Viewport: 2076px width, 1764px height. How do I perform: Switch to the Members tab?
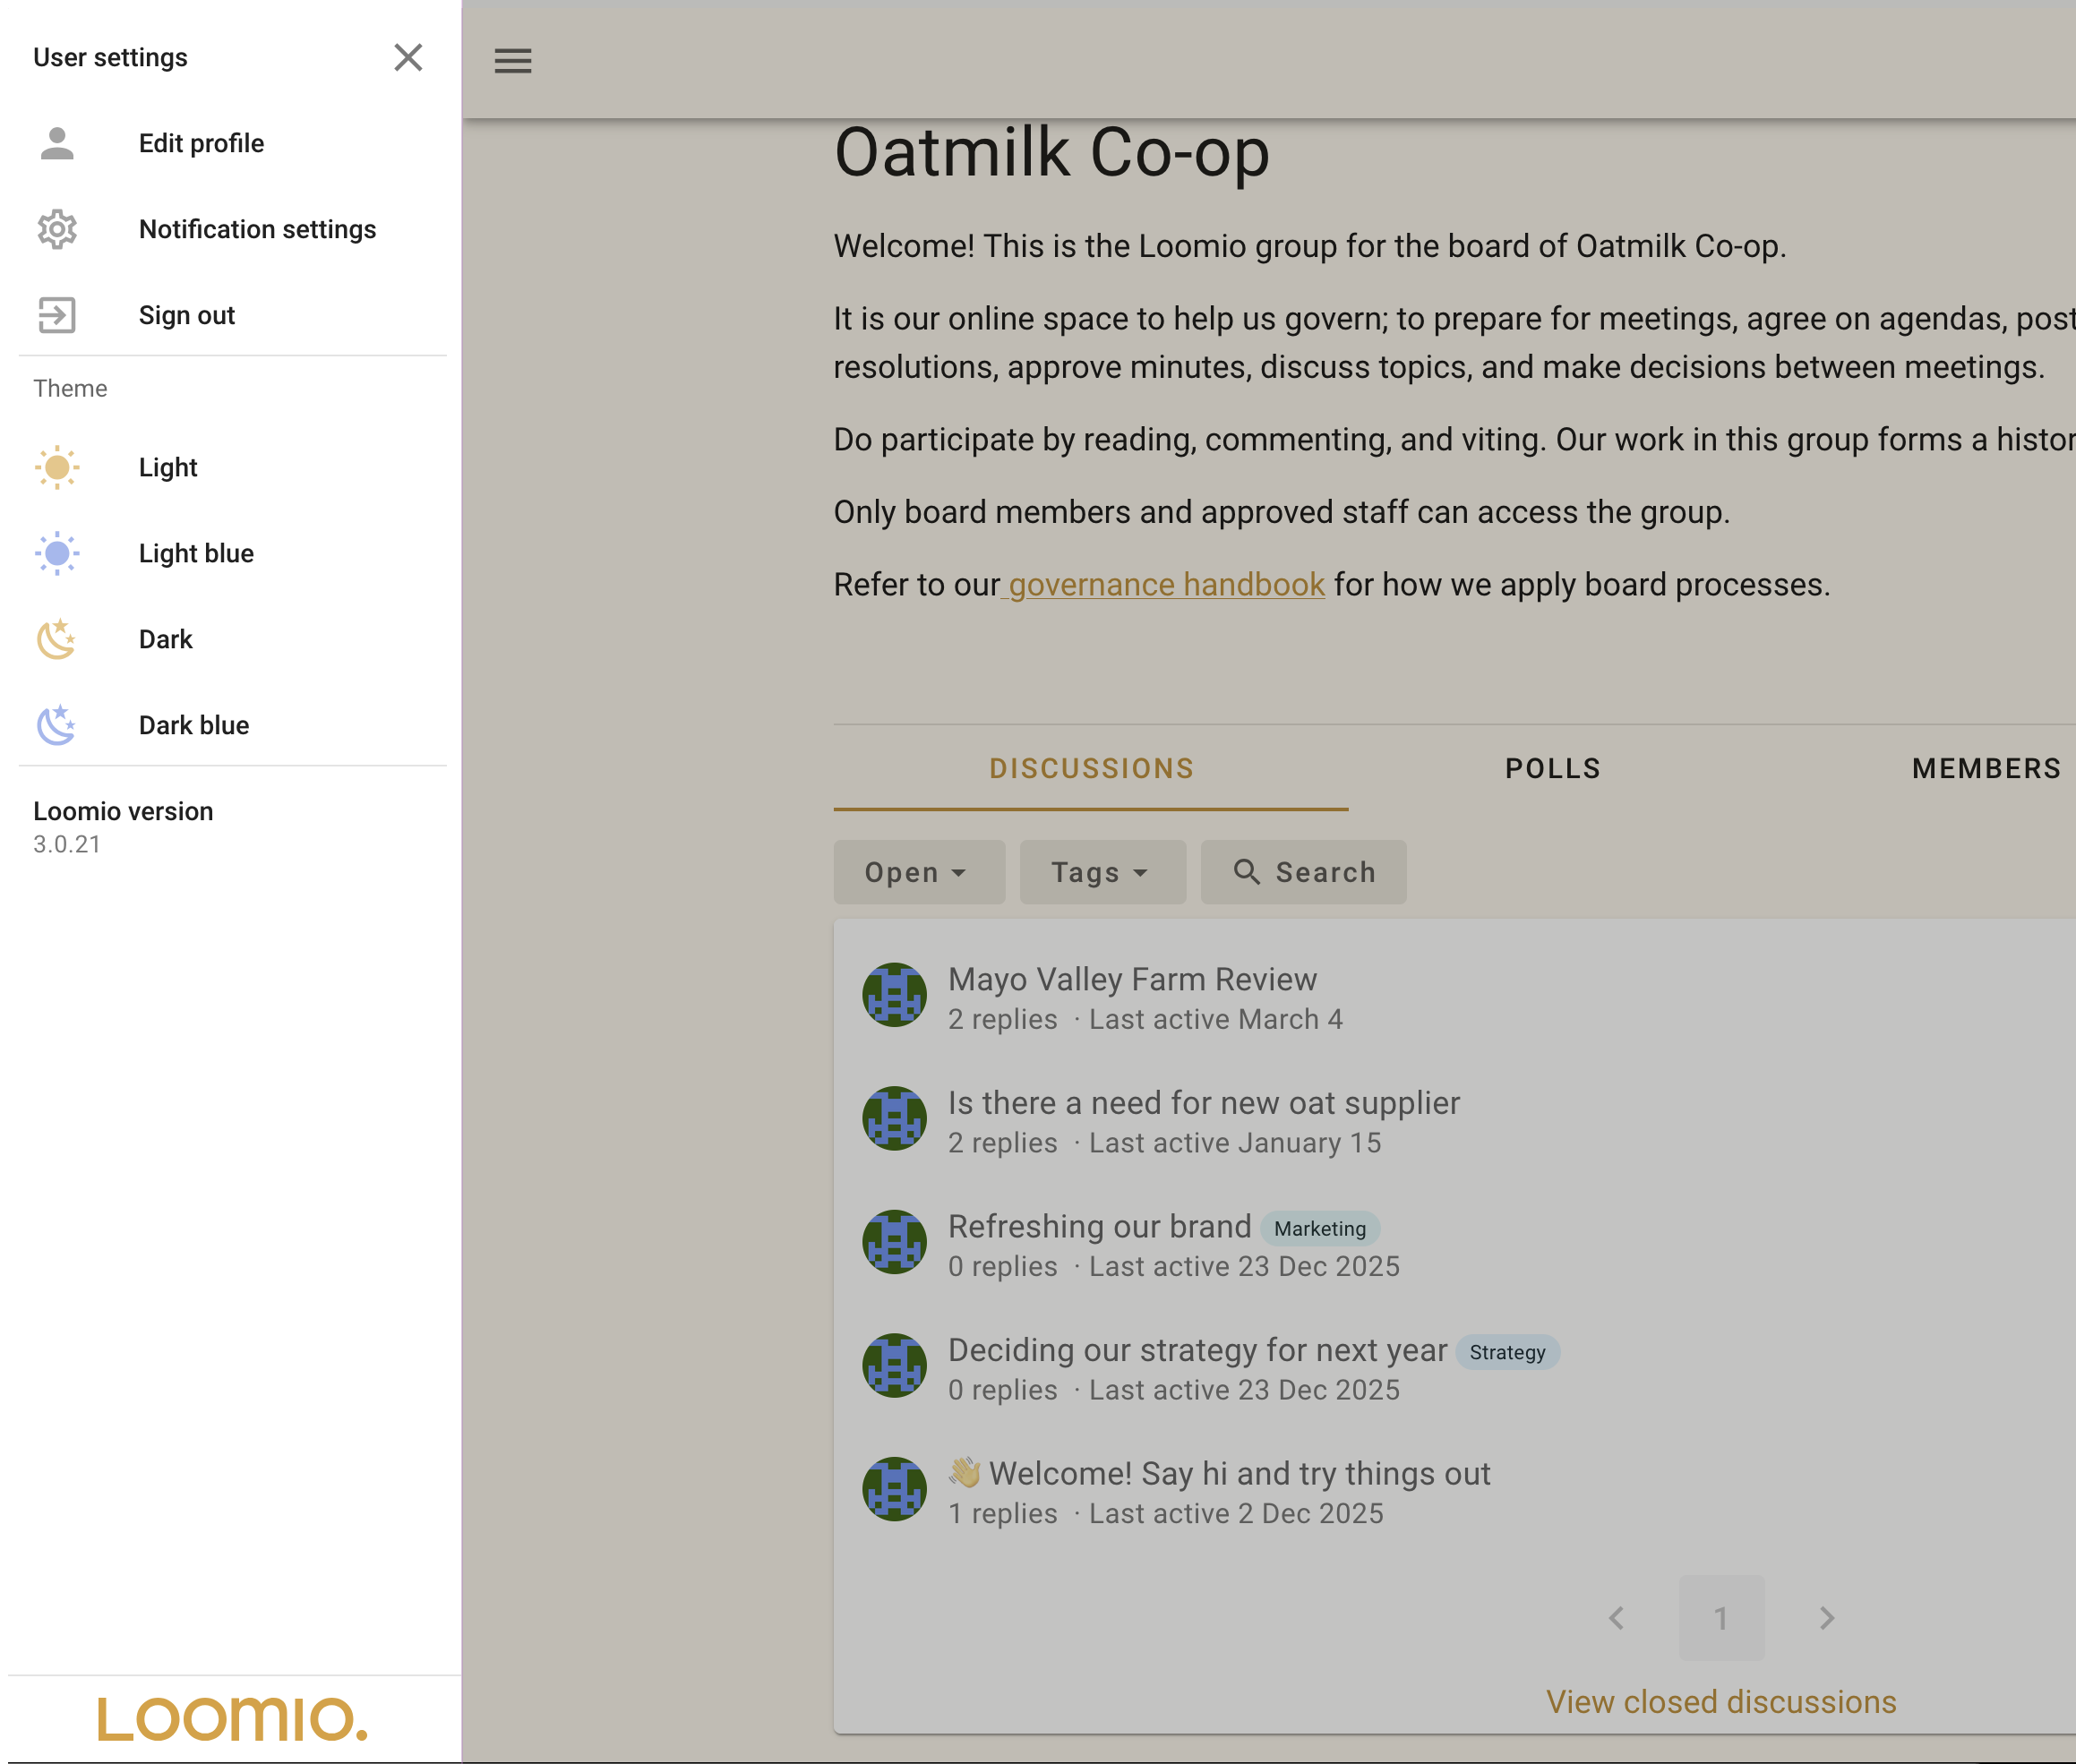pos(1986,769)
